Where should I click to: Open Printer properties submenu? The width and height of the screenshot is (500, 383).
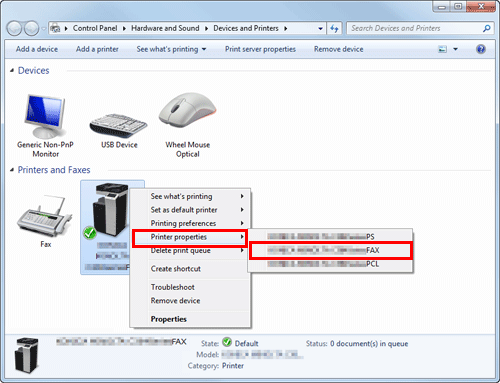190,237
